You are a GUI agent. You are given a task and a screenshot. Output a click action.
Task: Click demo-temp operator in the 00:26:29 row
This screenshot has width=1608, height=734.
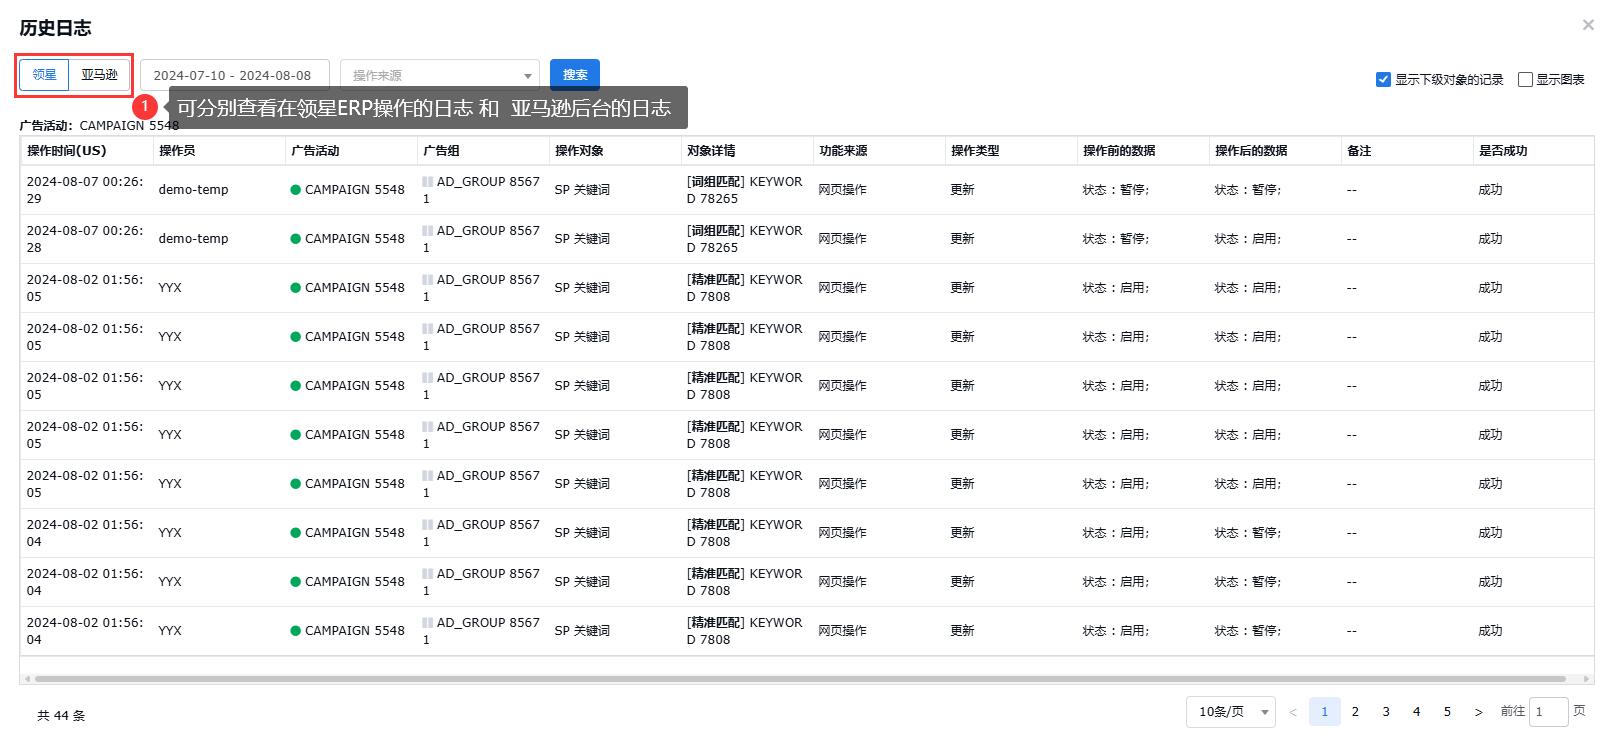(193, 190)
